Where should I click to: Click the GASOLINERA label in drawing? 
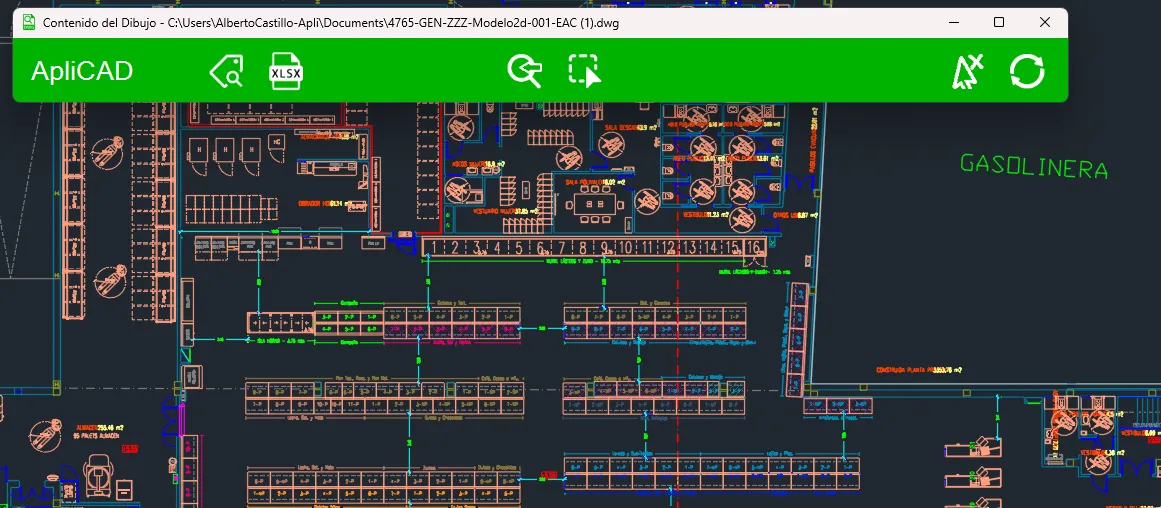click(x=1034, y=166)
